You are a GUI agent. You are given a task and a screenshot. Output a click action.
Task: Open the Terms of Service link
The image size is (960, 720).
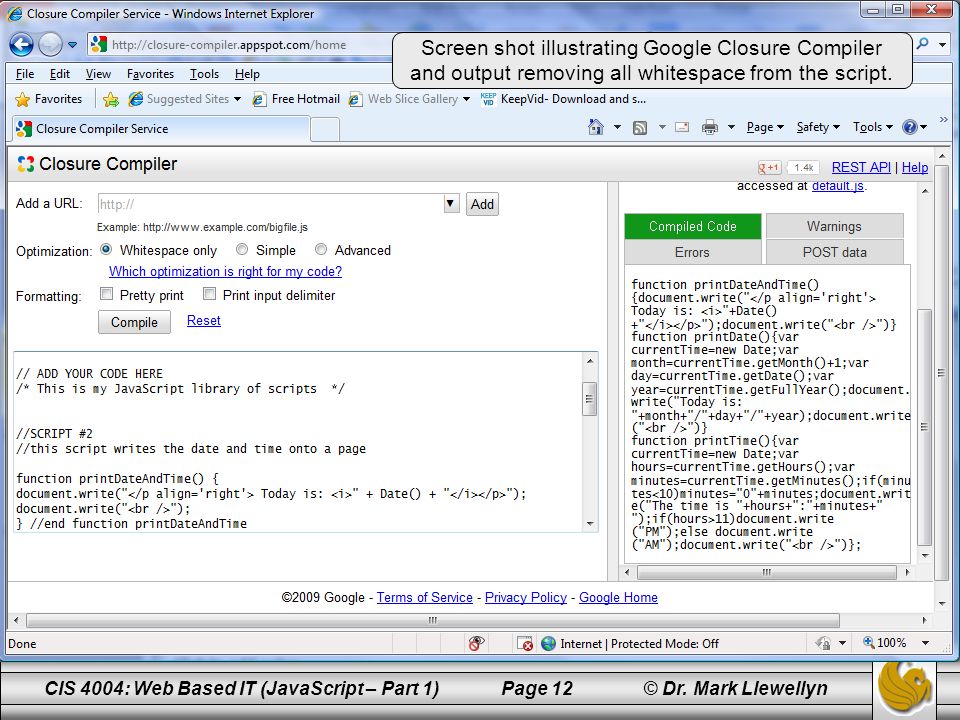(424, 598)
